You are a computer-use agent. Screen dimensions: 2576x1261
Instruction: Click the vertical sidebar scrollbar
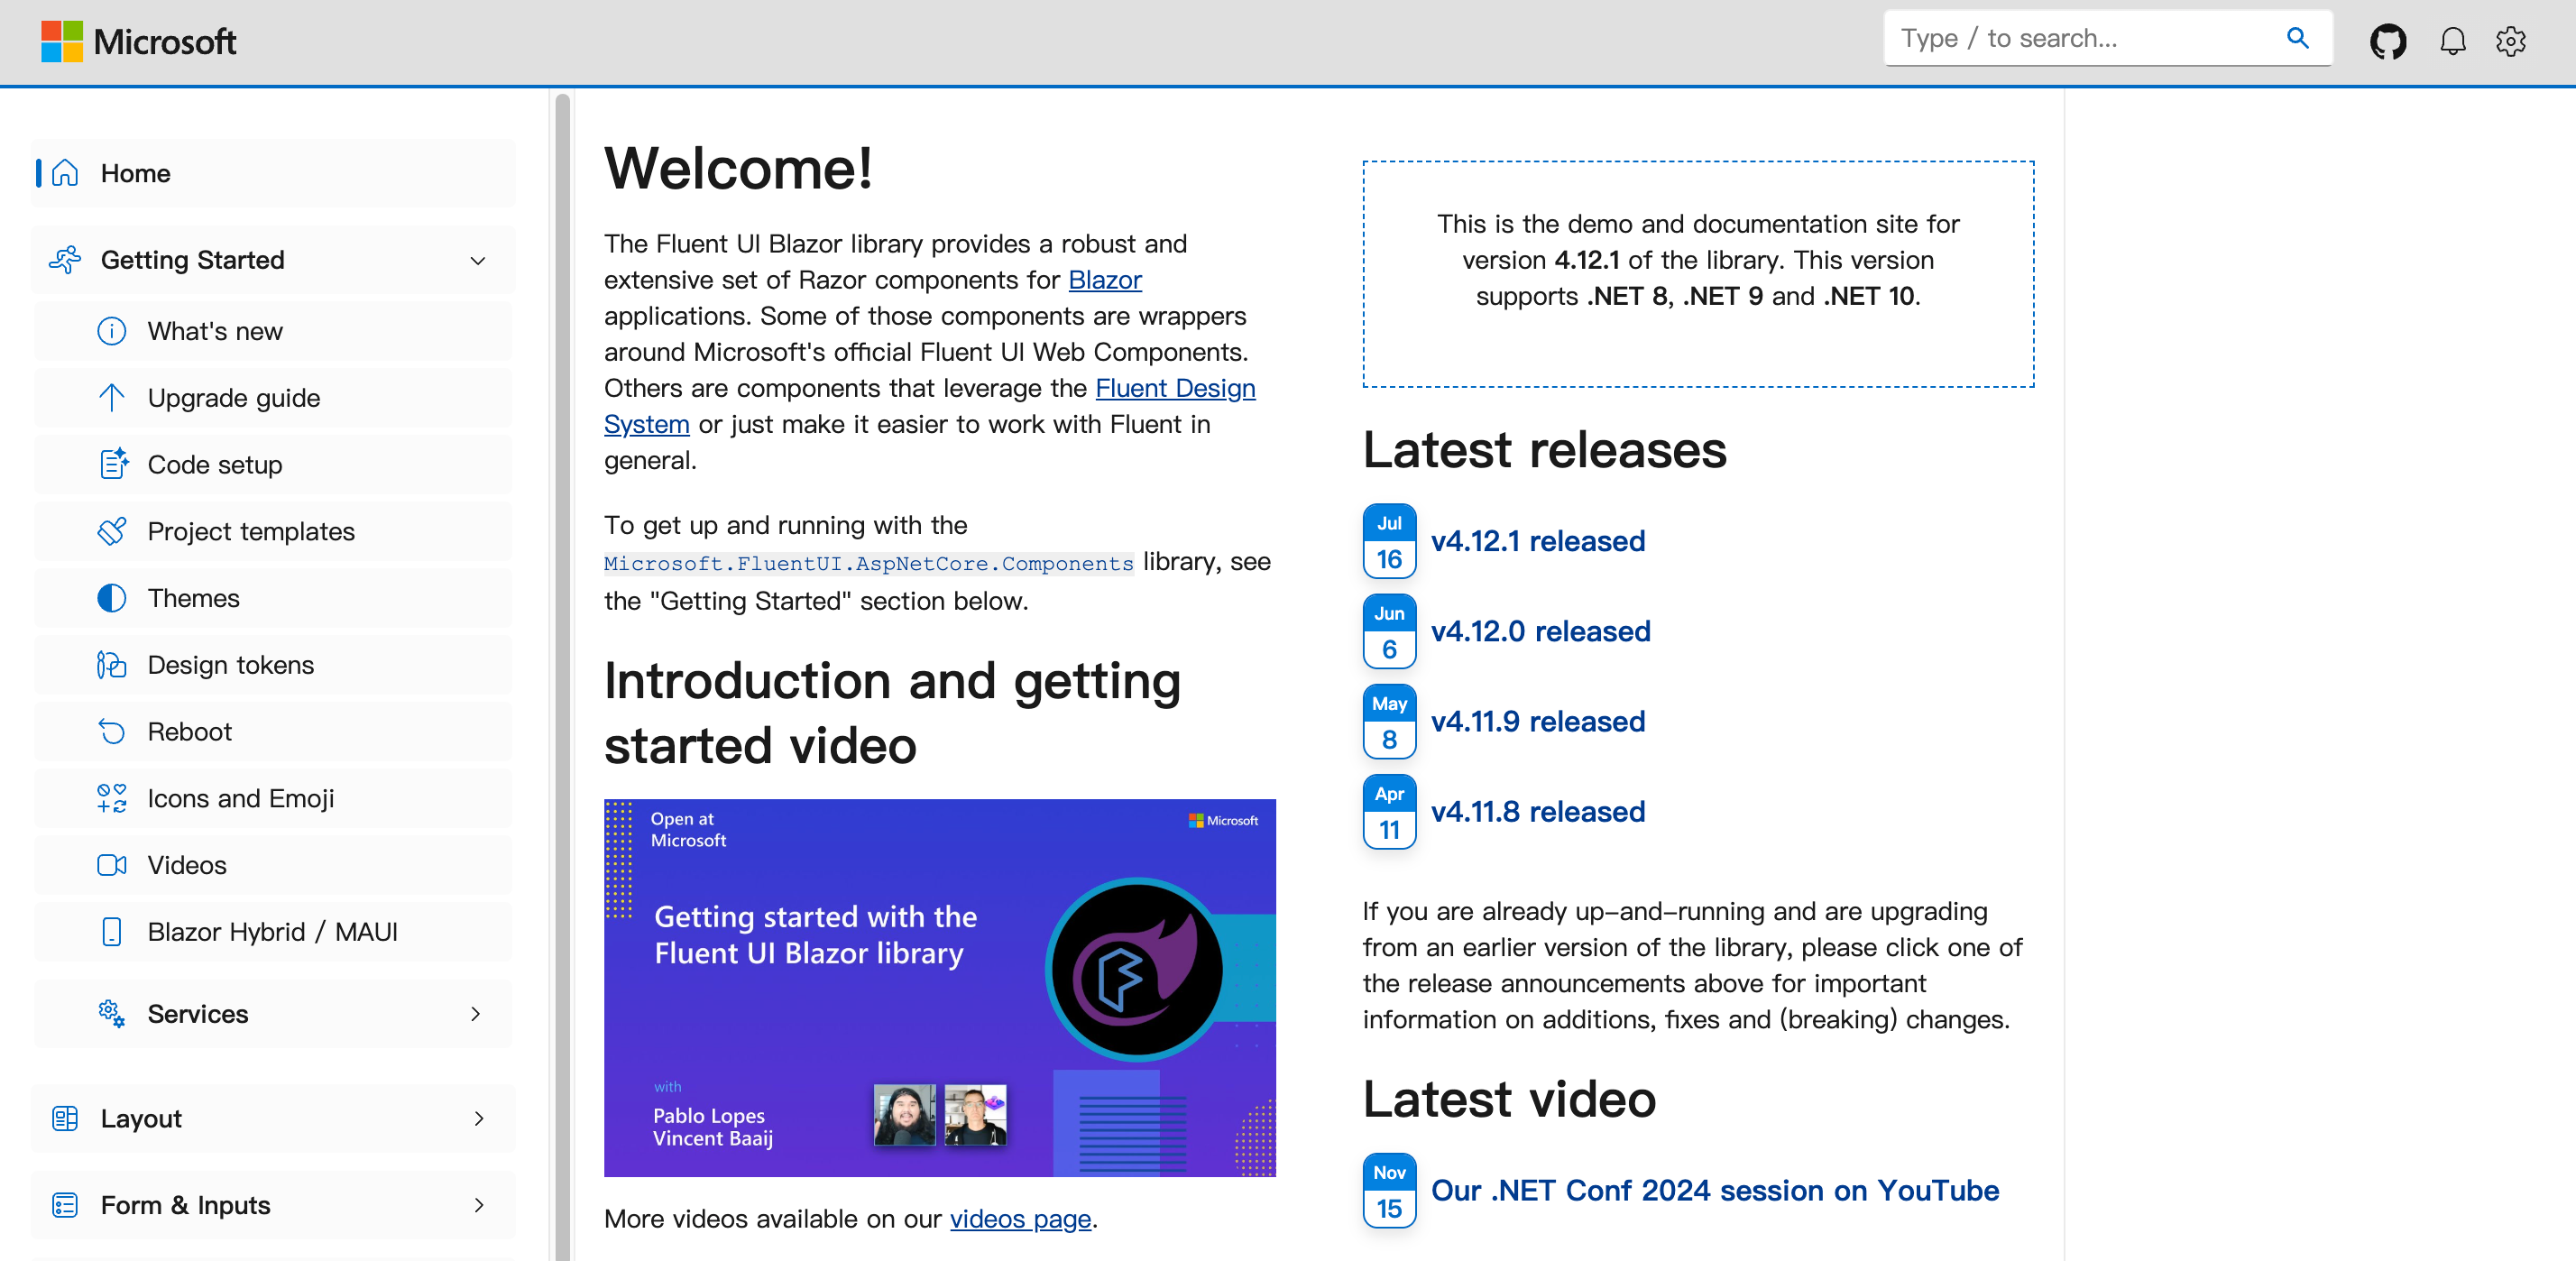click(562, 600)
